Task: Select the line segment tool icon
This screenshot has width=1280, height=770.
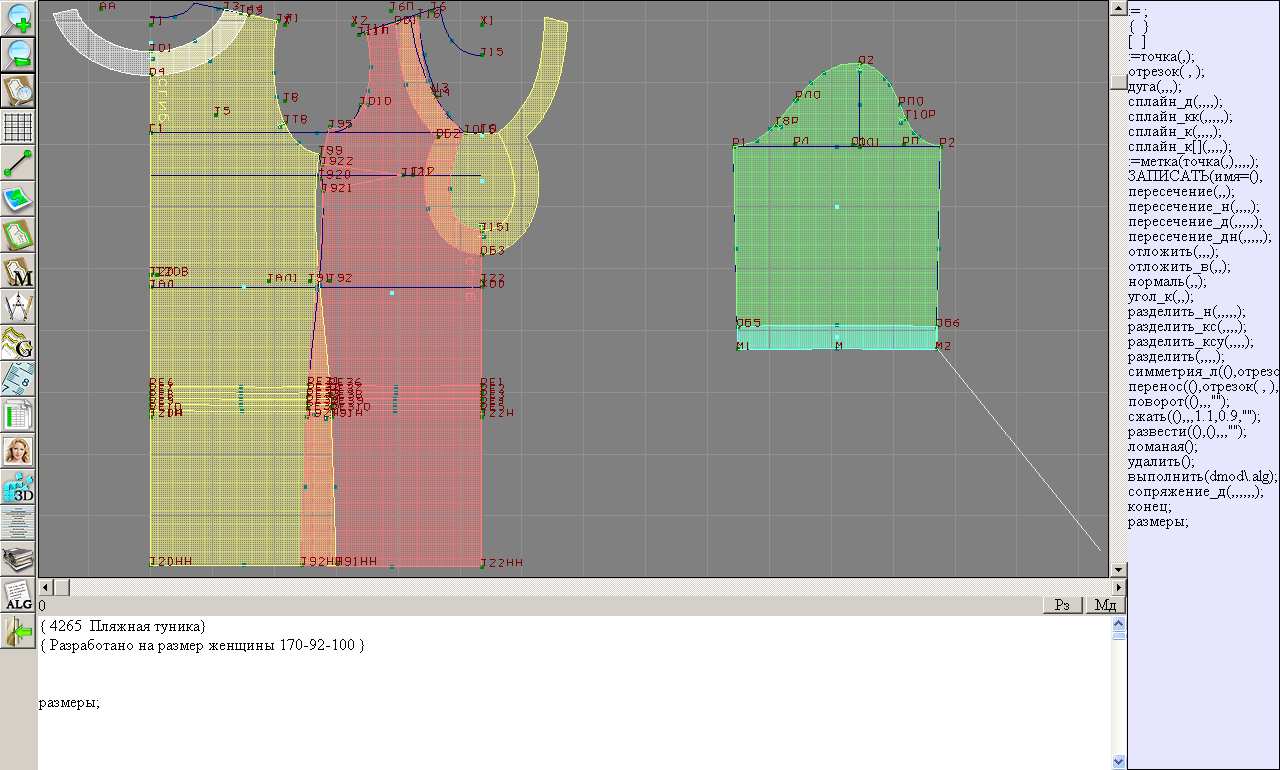Action: [18, 163]
